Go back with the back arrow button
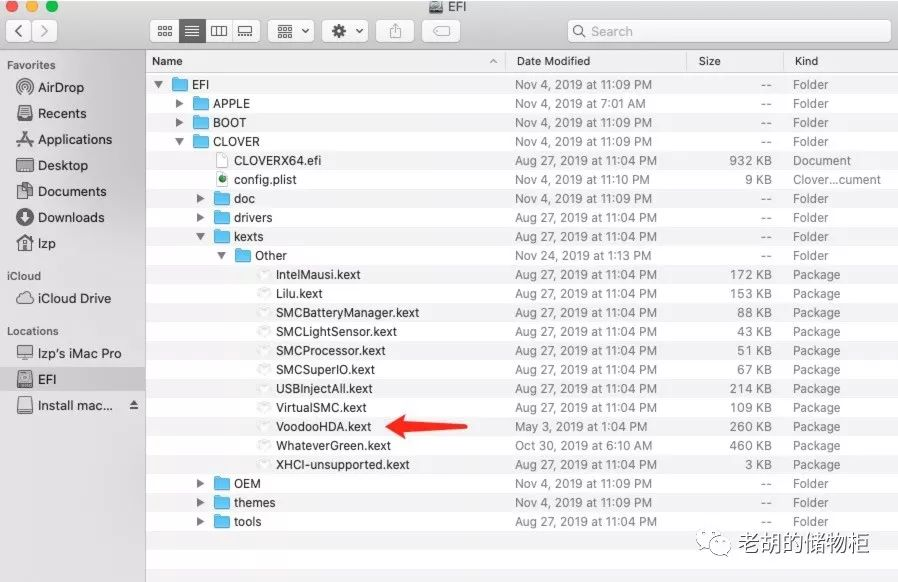This screenshot has width=898, height=582. (x=19, y=31)
